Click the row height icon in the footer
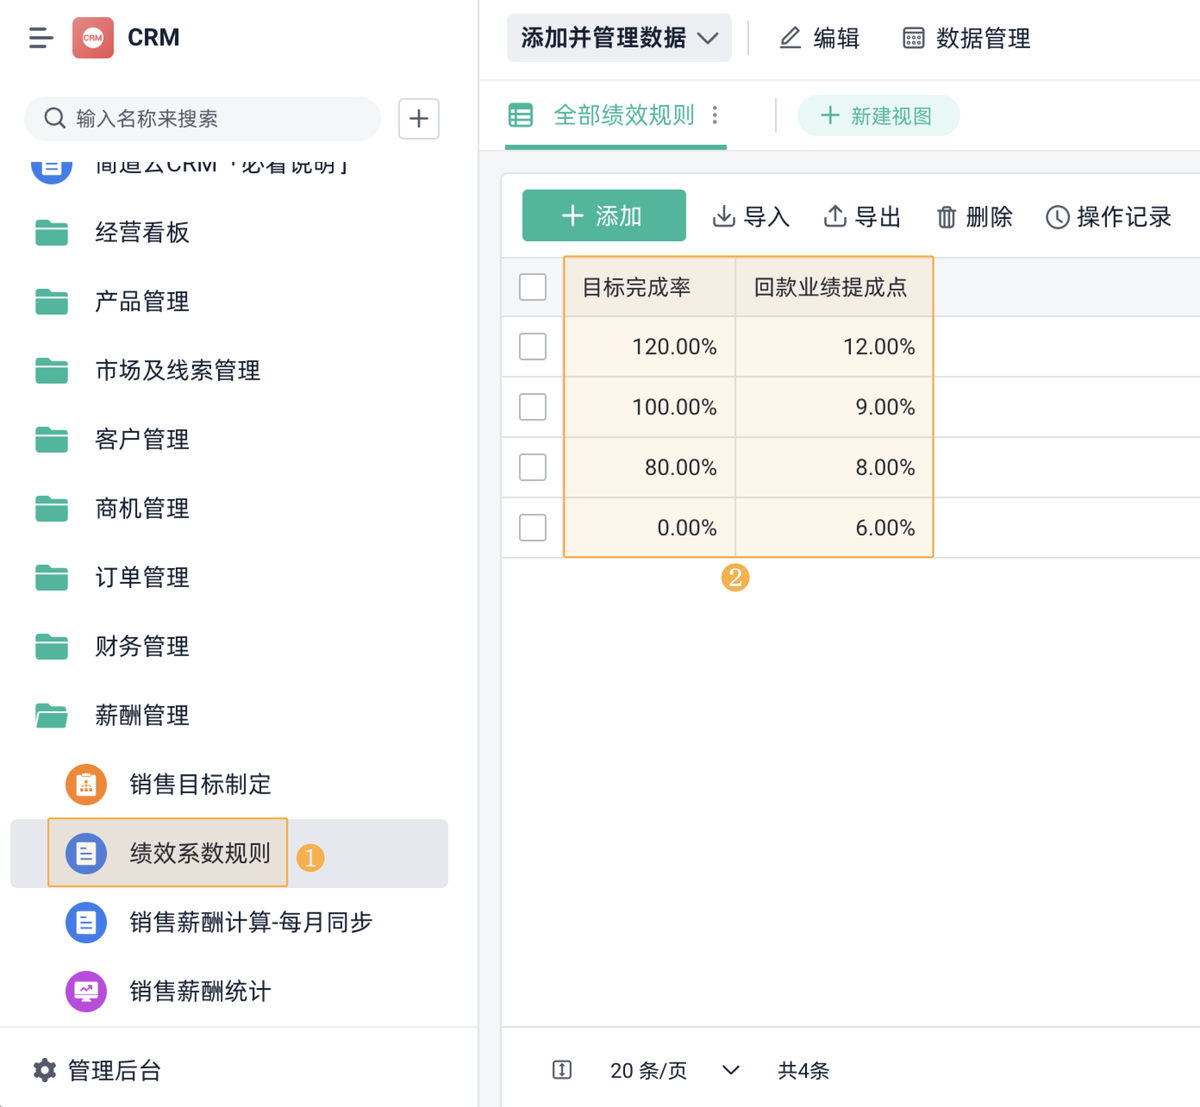 click(562, 1070)
